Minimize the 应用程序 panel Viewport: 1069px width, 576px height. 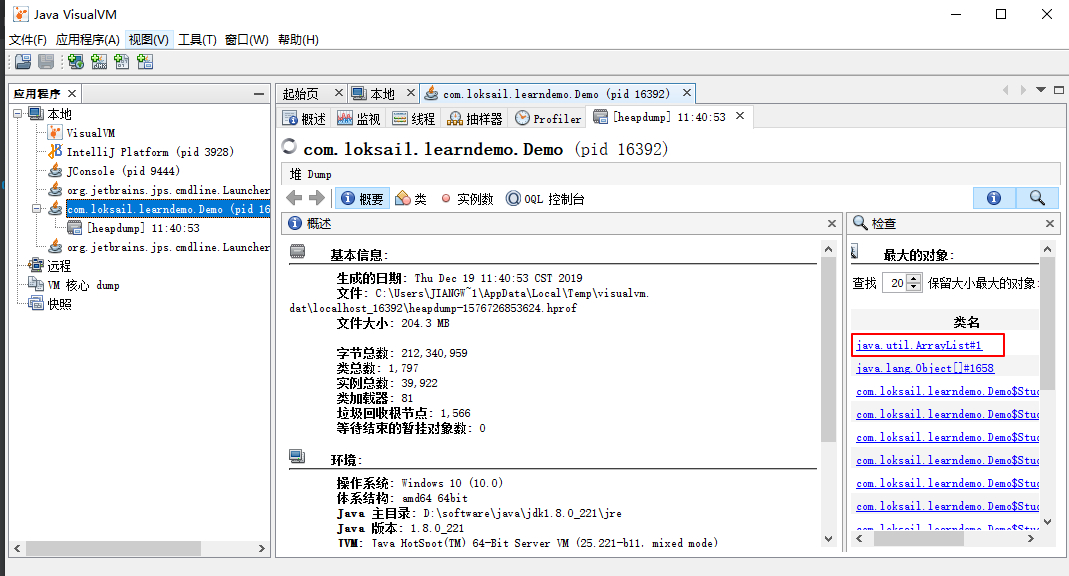pos(259,93)
